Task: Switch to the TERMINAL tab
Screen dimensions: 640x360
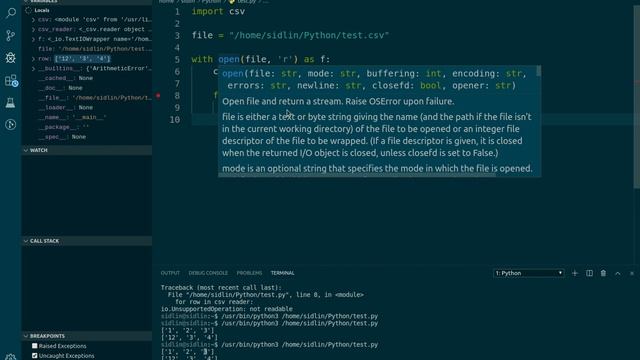Action: click(x=282, y=273)
